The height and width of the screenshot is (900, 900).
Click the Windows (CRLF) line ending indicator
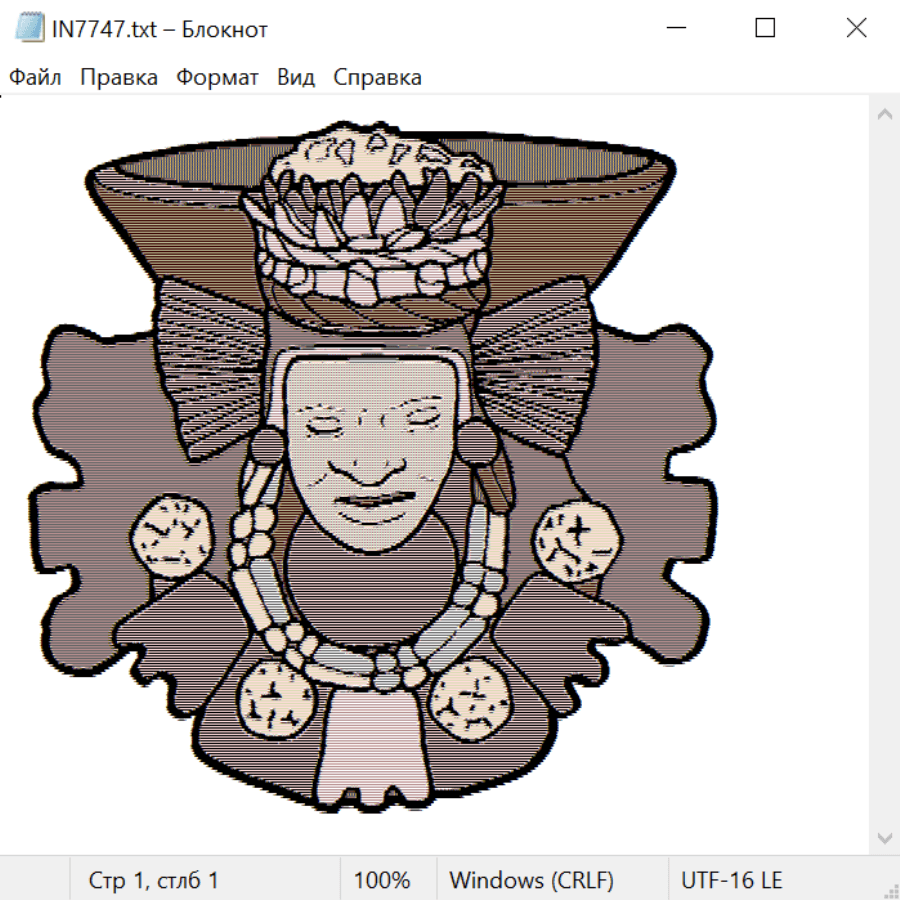point(531,880)
